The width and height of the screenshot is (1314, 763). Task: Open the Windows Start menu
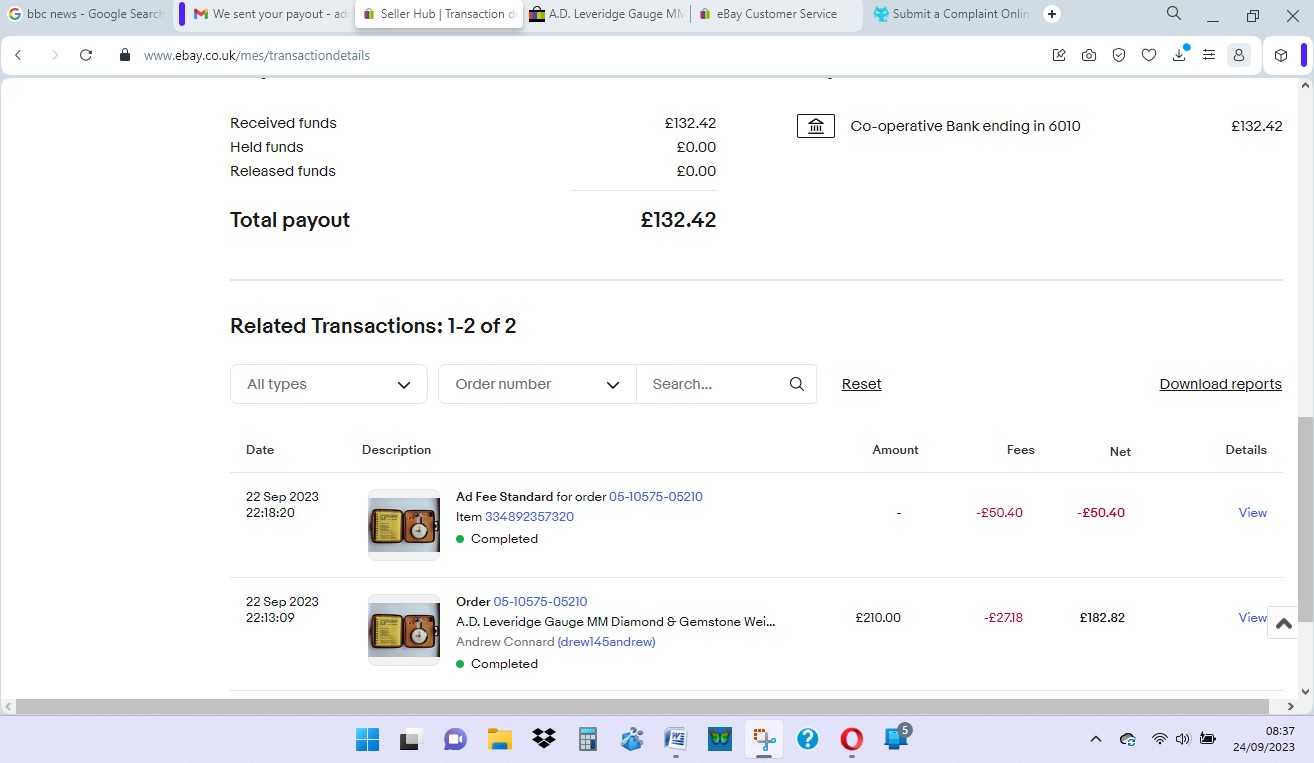[367, 739]
